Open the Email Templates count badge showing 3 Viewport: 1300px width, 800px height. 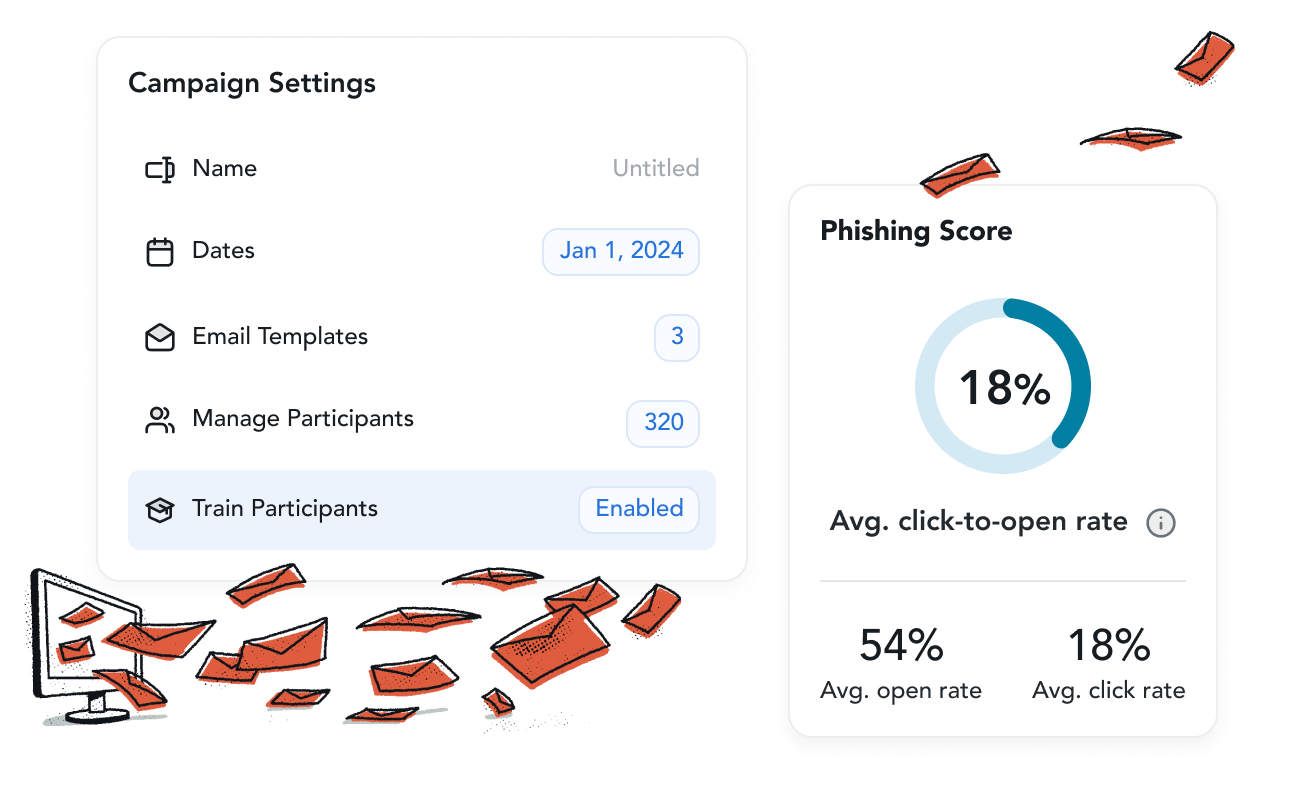[x=677, y=337]
